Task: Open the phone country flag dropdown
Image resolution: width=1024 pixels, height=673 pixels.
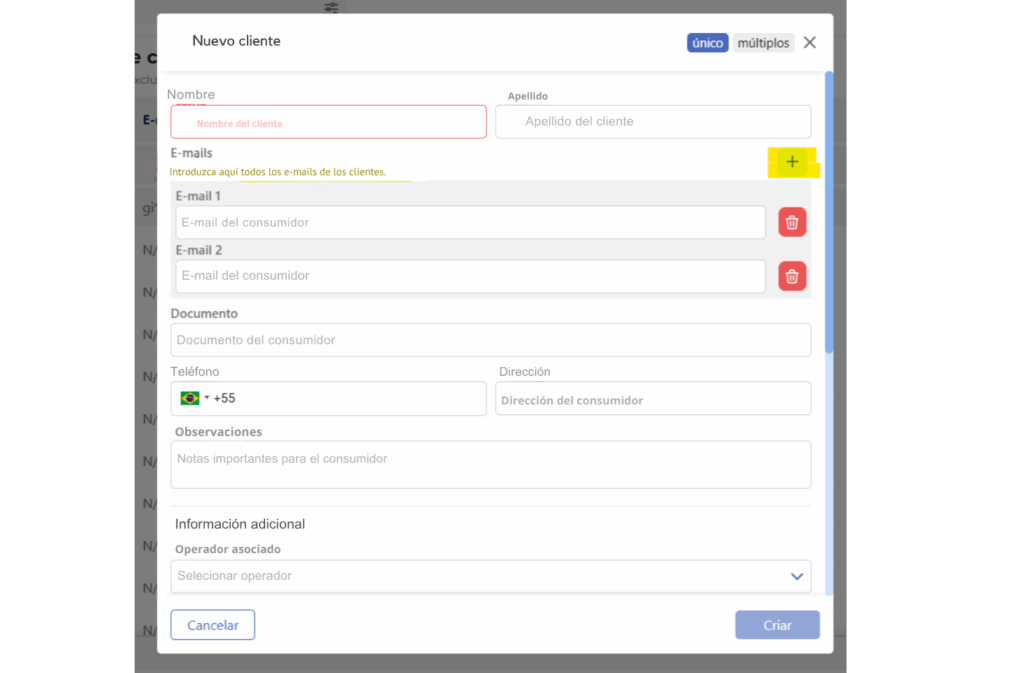Action: 193,398
